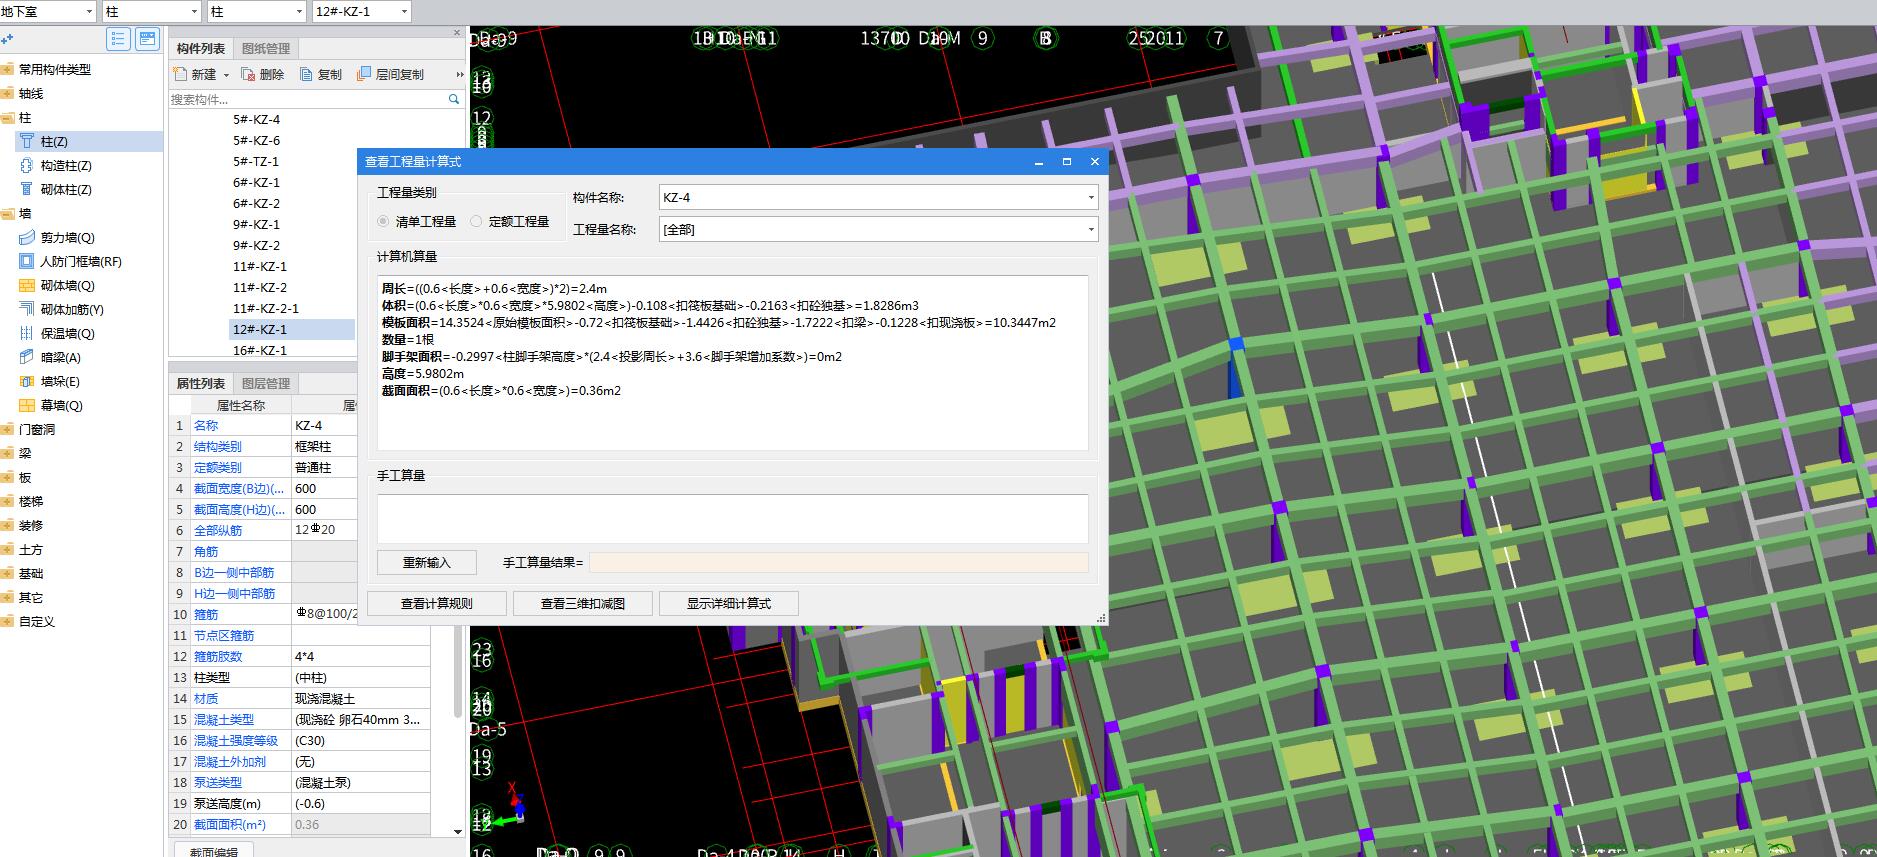This screenshot has width=1877, height=857.
Task: Click property list scrollbar down arrow
Action: pos(458,831)
